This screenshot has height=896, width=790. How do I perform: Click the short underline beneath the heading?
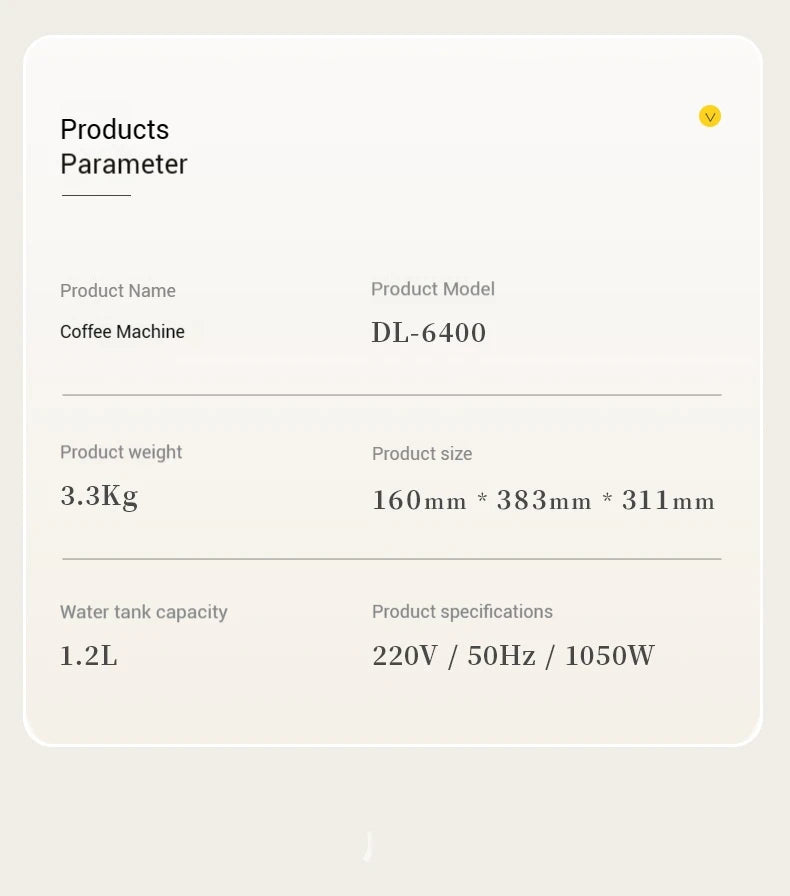click(x=96, y=195)
